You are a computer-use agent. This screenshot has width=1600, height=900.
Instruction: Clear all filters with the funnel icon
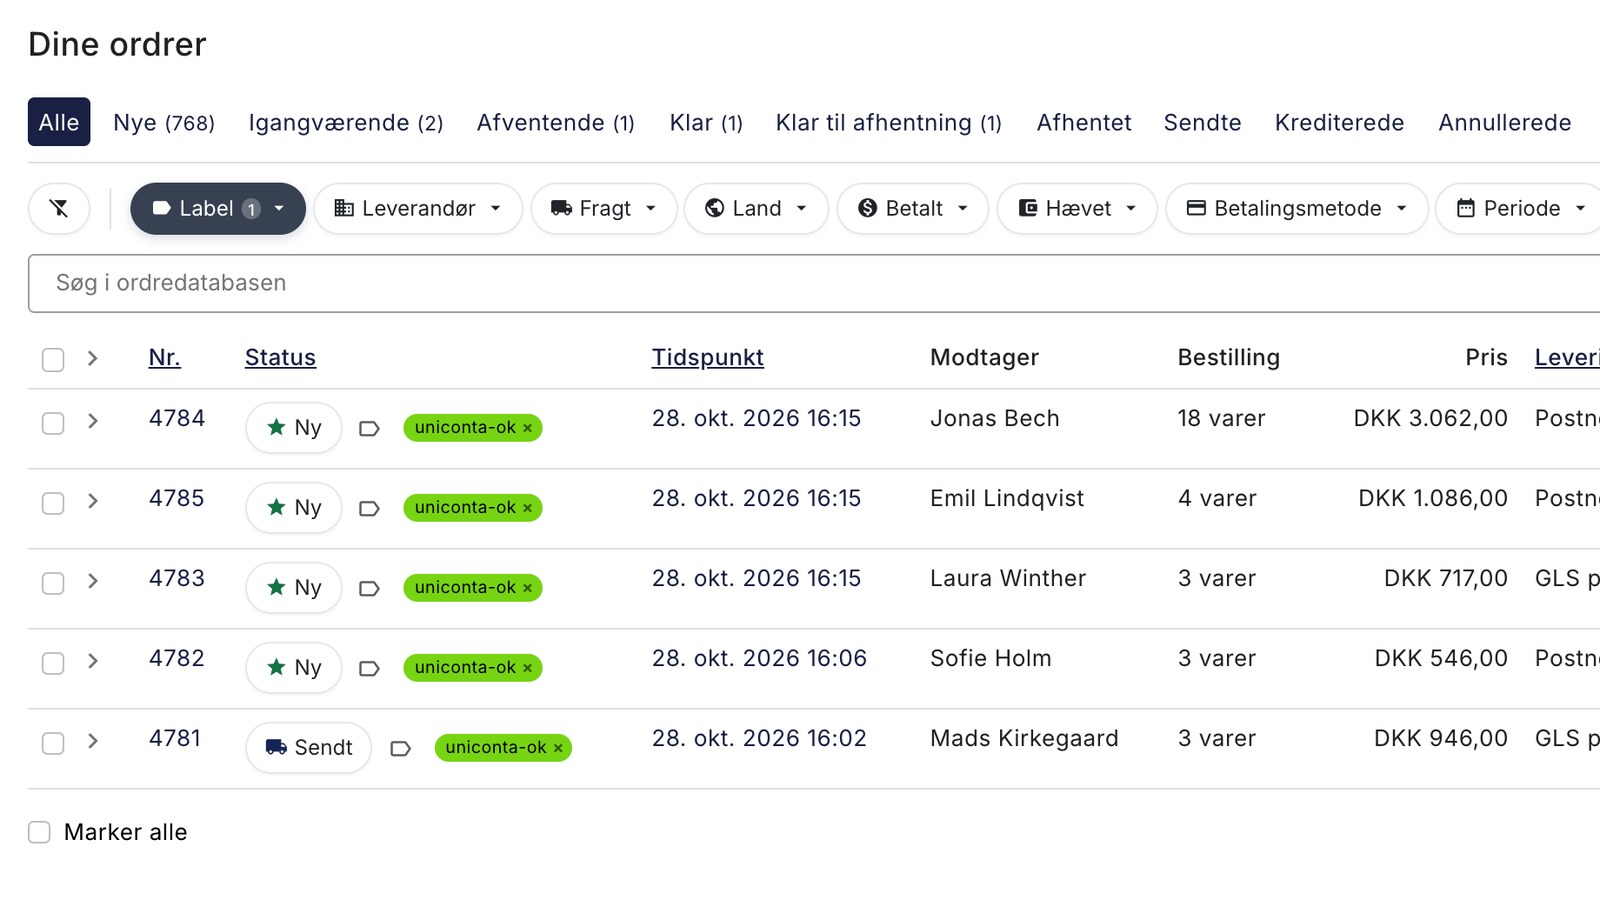(x=59, y=208)
